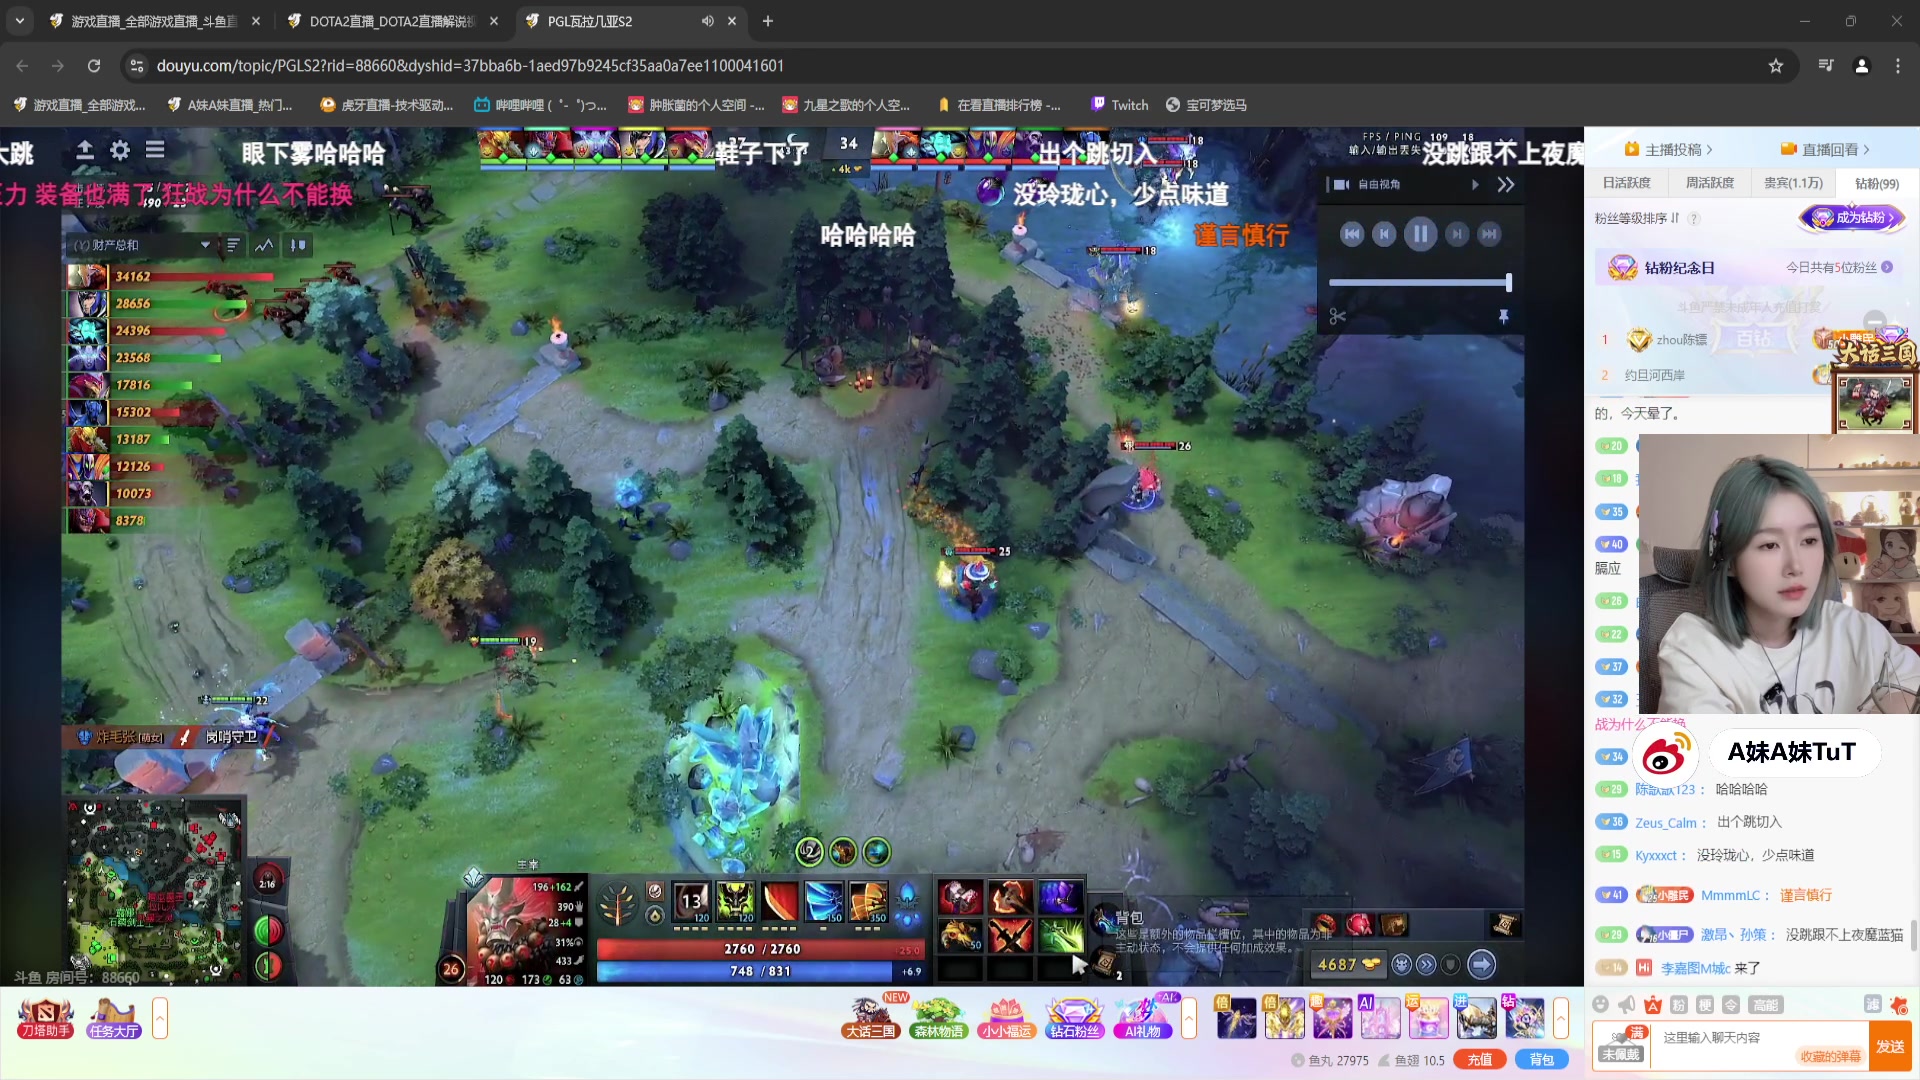Click the pin icon in replay panel
1920x1080 pixels.
(x=1503, y=317)
